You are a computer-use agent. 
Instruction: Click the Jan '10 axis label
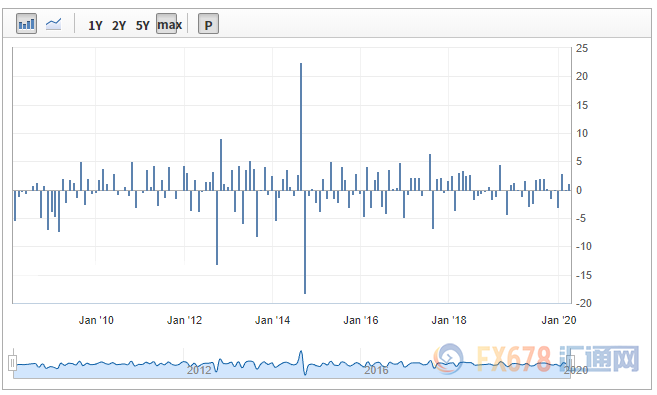pos(96,320)
